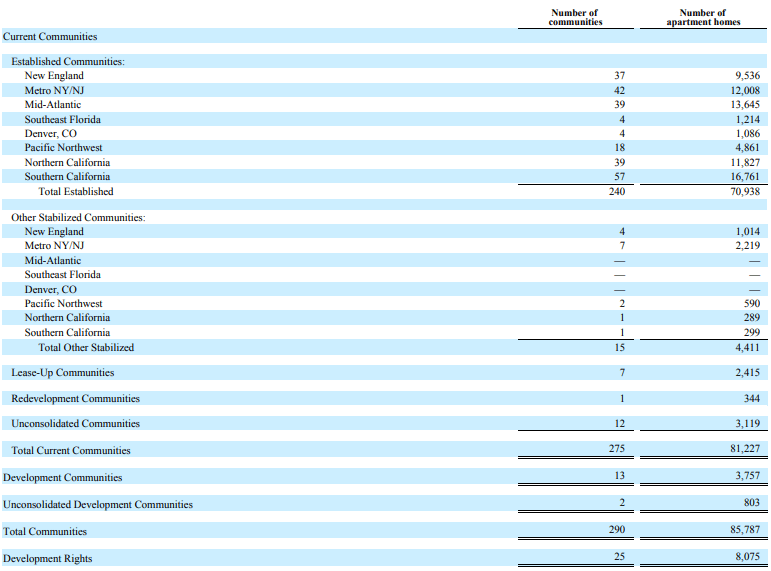Click the value 289 for Northern California
Screen dimensions: 771x571
click(752, 317)
